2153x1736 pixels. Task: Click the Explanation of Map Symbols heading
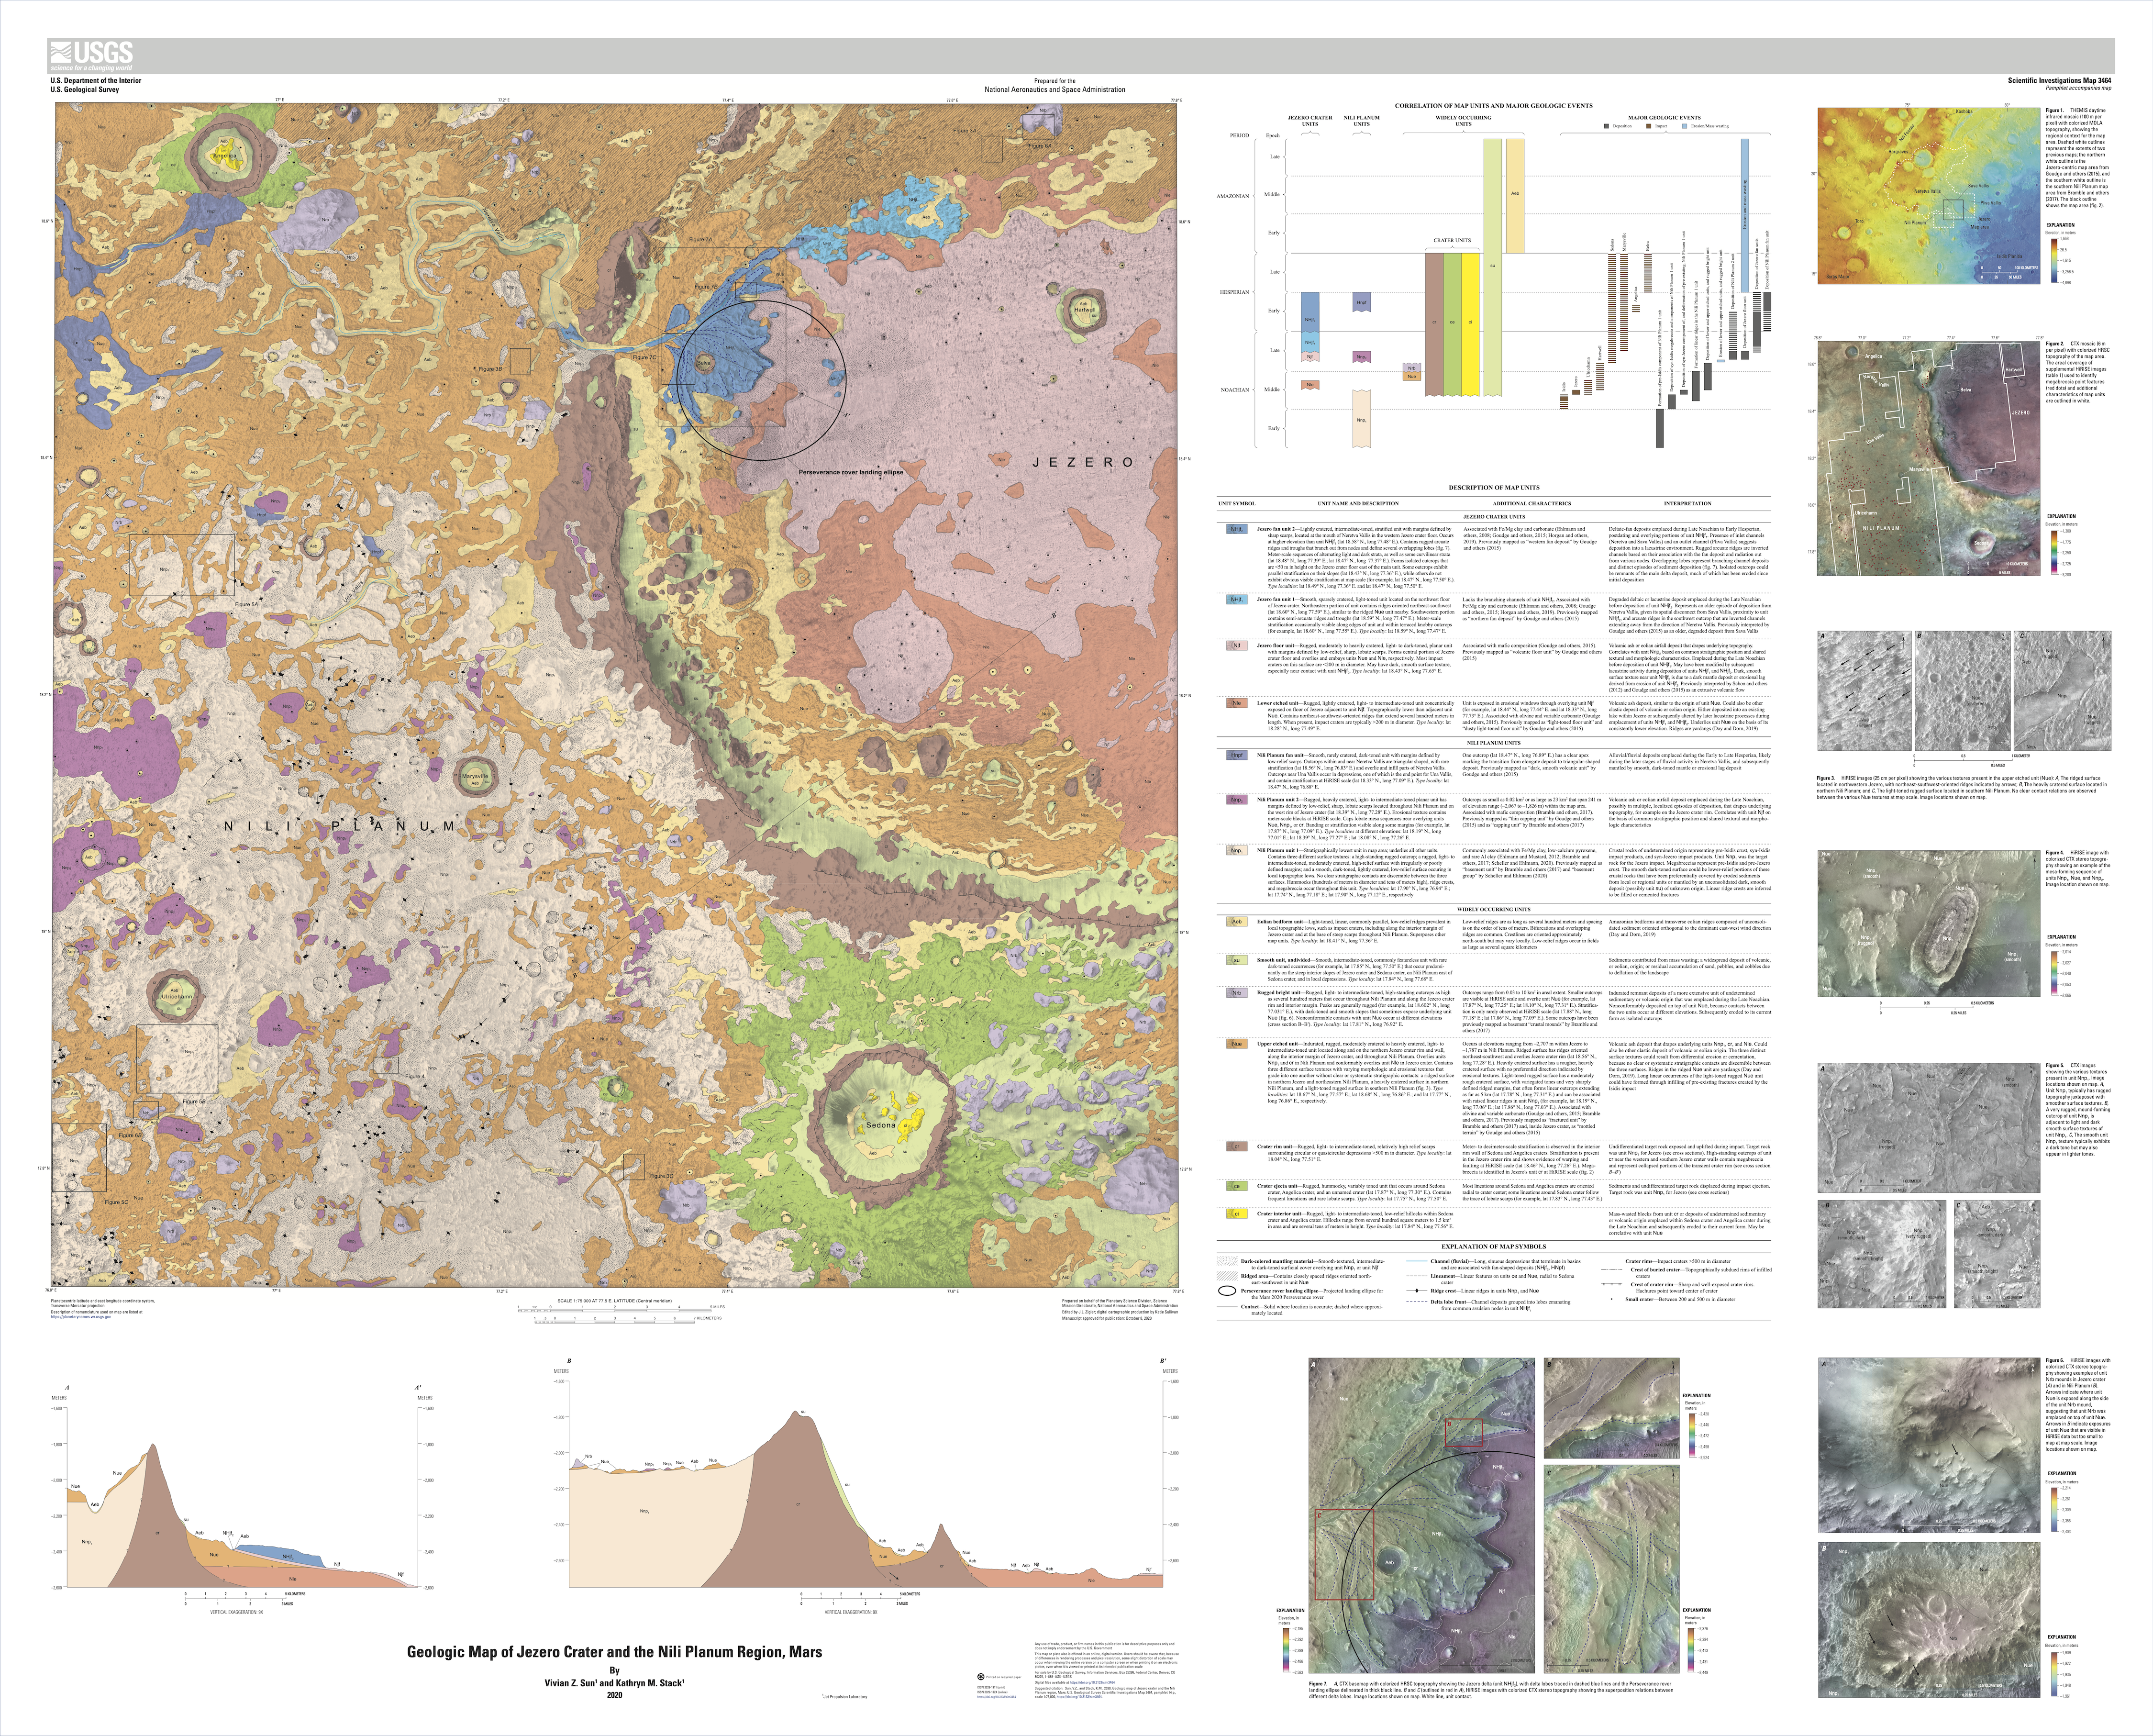pyautogui.click(x=1493, y=1246)
